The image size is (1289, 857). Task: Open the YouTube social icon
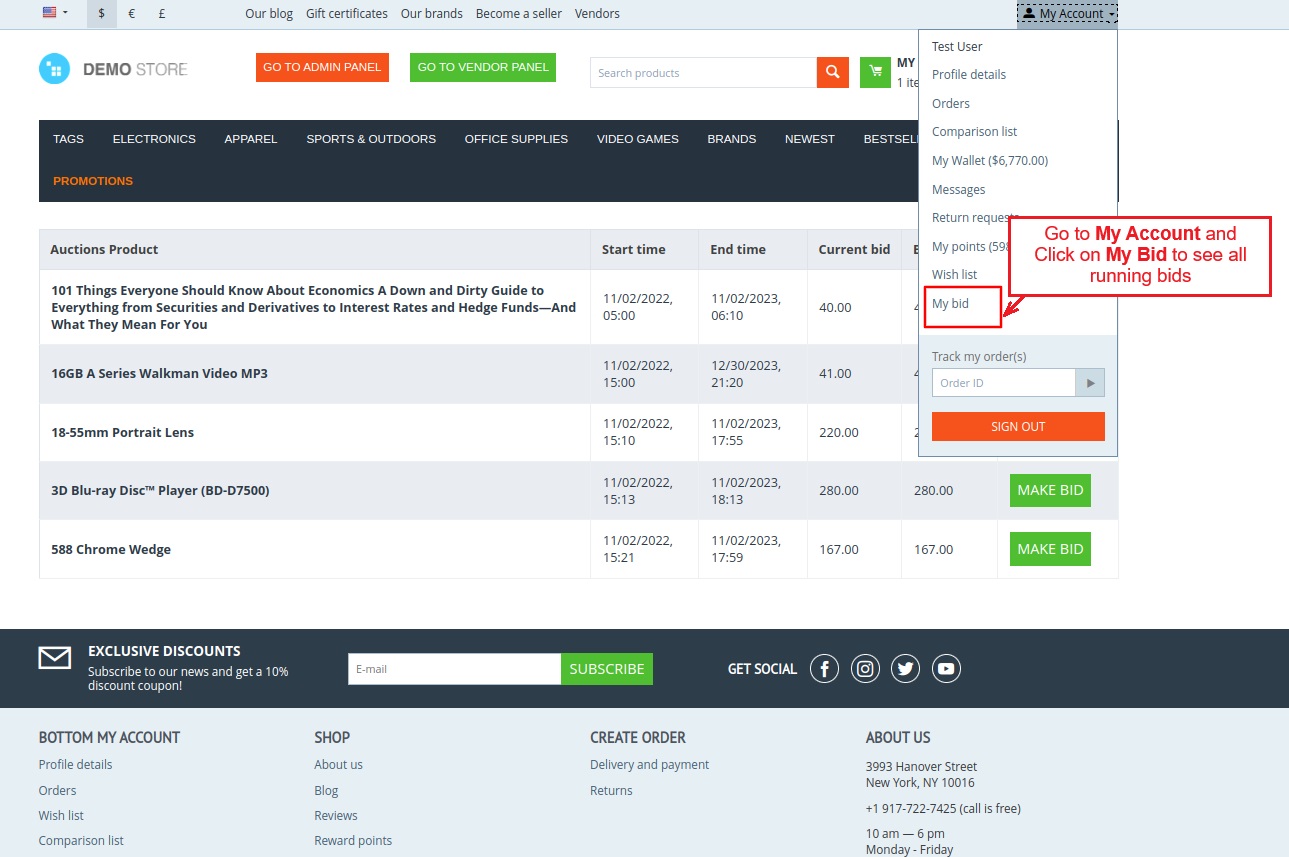946,669
